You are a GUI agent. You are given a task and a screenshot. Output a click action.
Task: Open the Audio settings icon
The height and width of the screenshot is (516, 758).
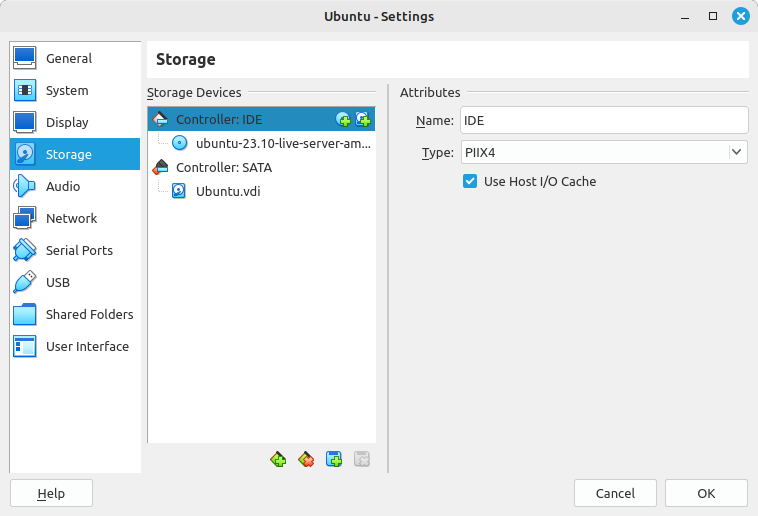coord(24,186)
